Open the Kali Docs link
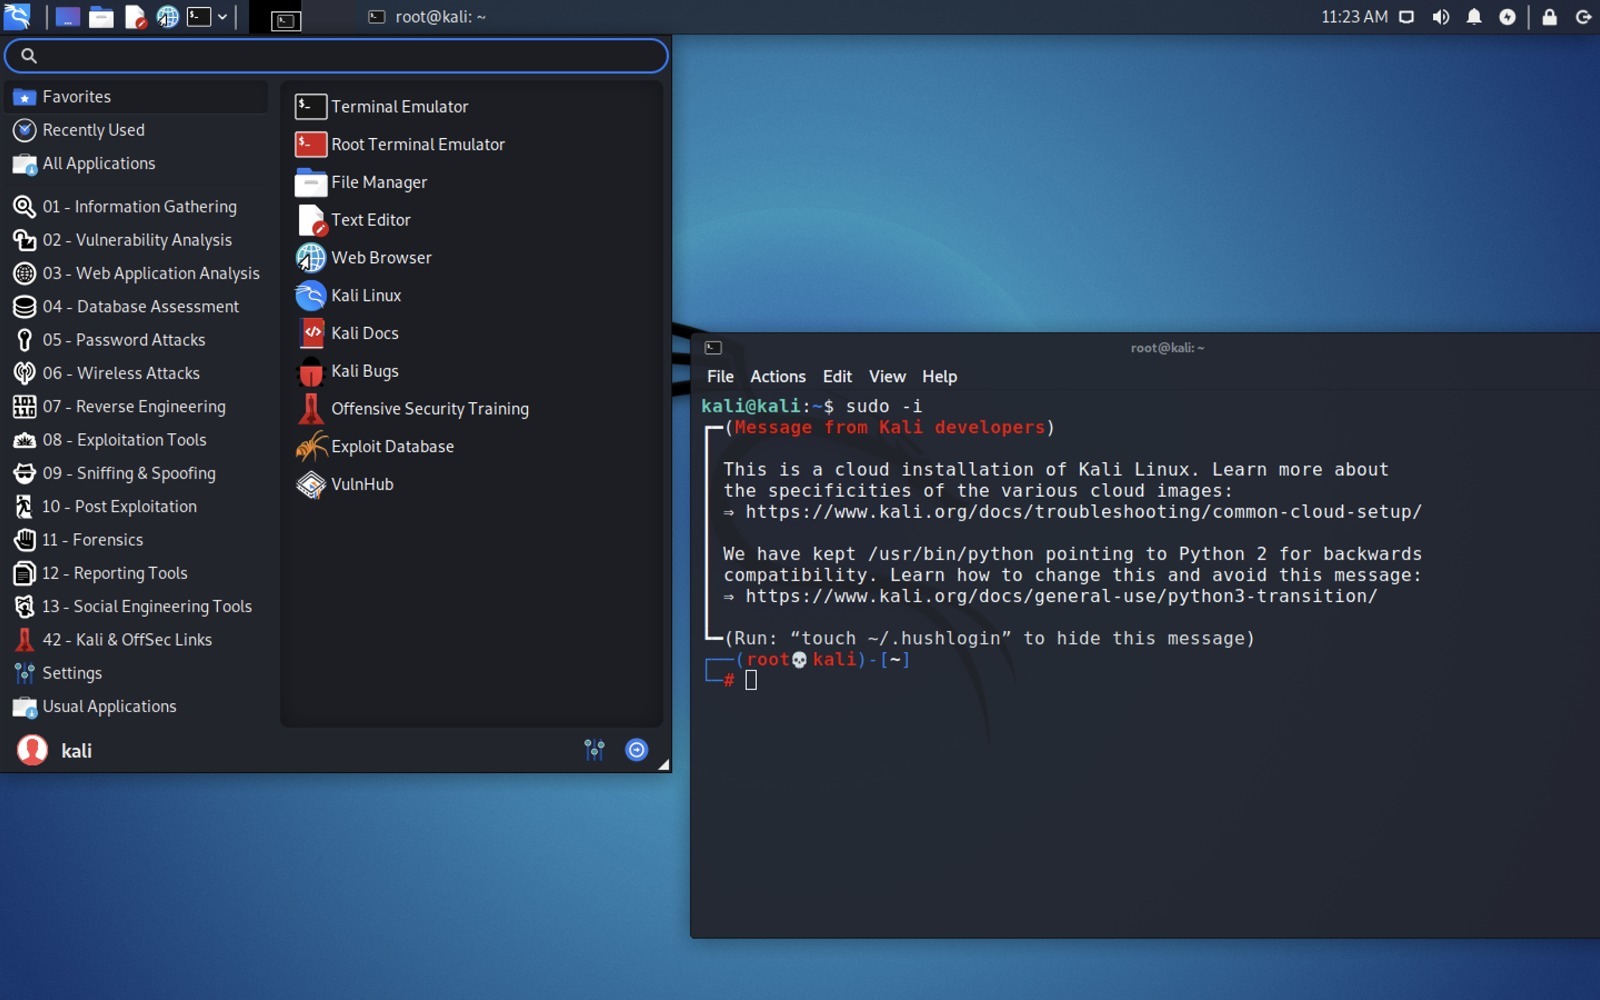The width and height of the screenshot is (1600, 1000). 471,334
